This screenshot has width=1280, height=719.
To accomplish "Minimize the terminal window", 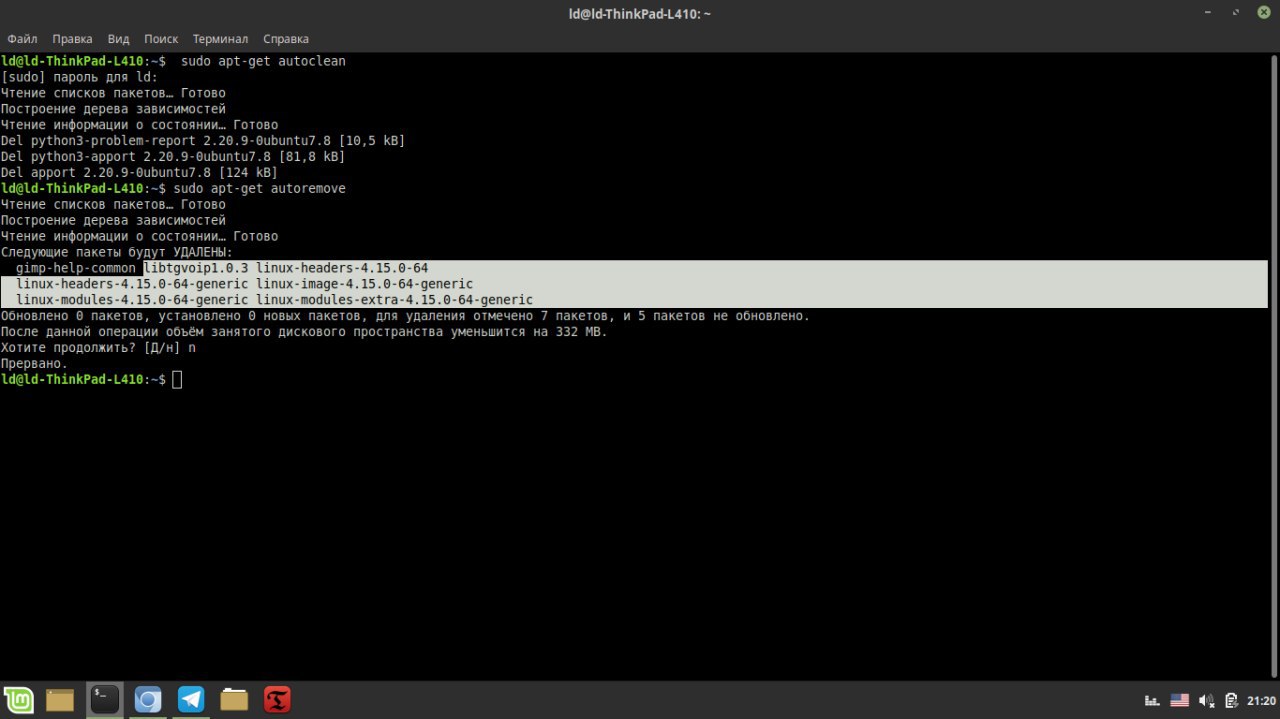I will pos(1209,12).
